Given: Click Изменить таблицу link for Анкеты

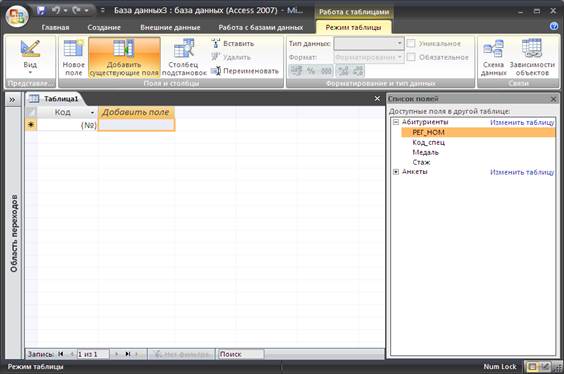Looking at the screenshot, I should pos(522,172).
